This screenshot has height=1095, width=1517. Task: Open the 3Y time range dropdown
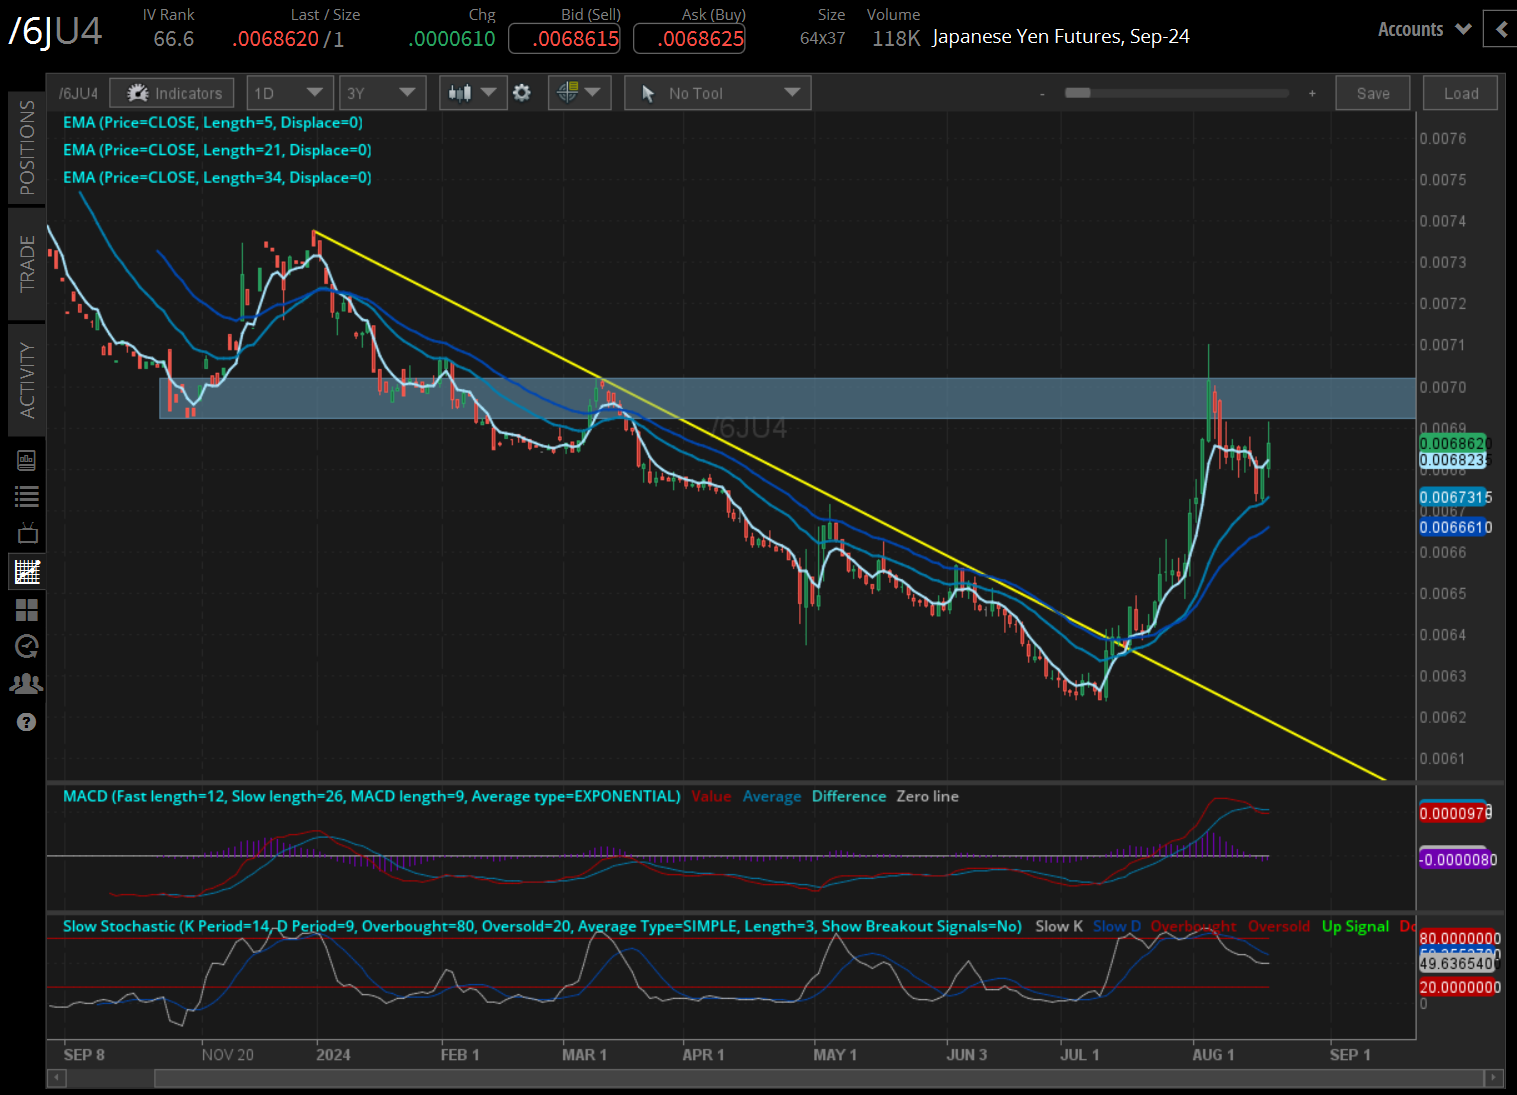tap(382, 93)
